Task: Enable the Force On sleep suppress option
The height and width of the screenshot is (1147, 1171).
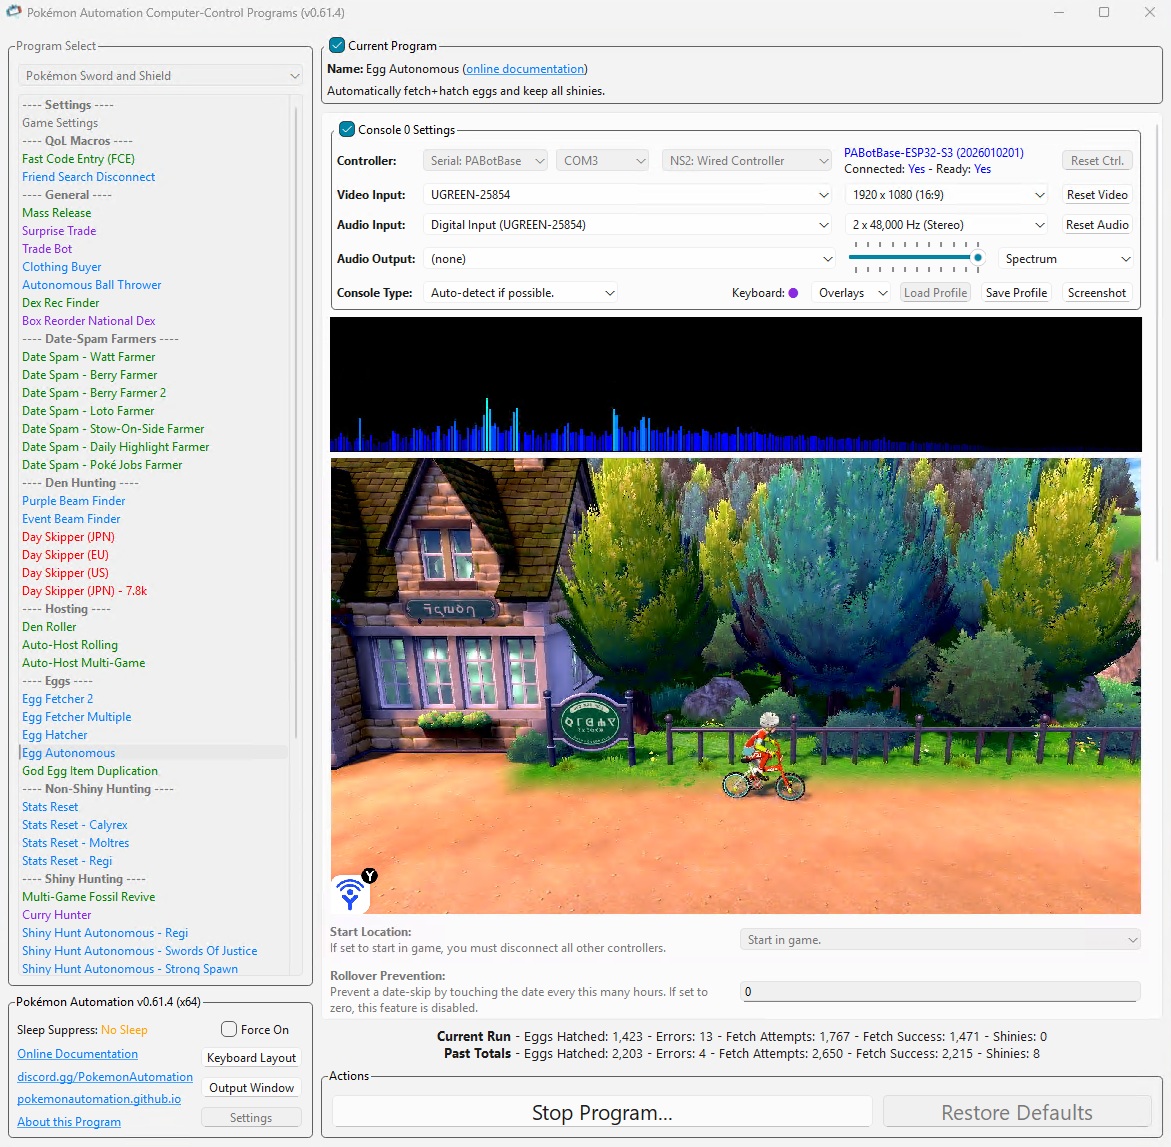Action: (229, 1029)
